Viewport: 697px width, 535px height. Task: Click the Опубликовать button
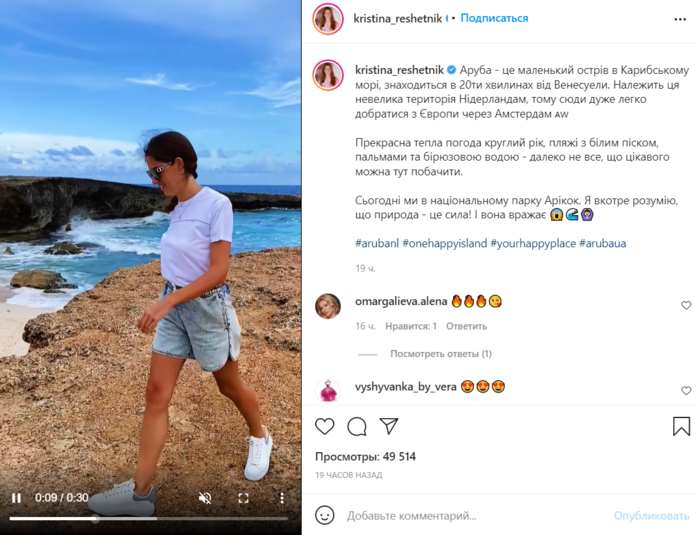coord(651,516)
